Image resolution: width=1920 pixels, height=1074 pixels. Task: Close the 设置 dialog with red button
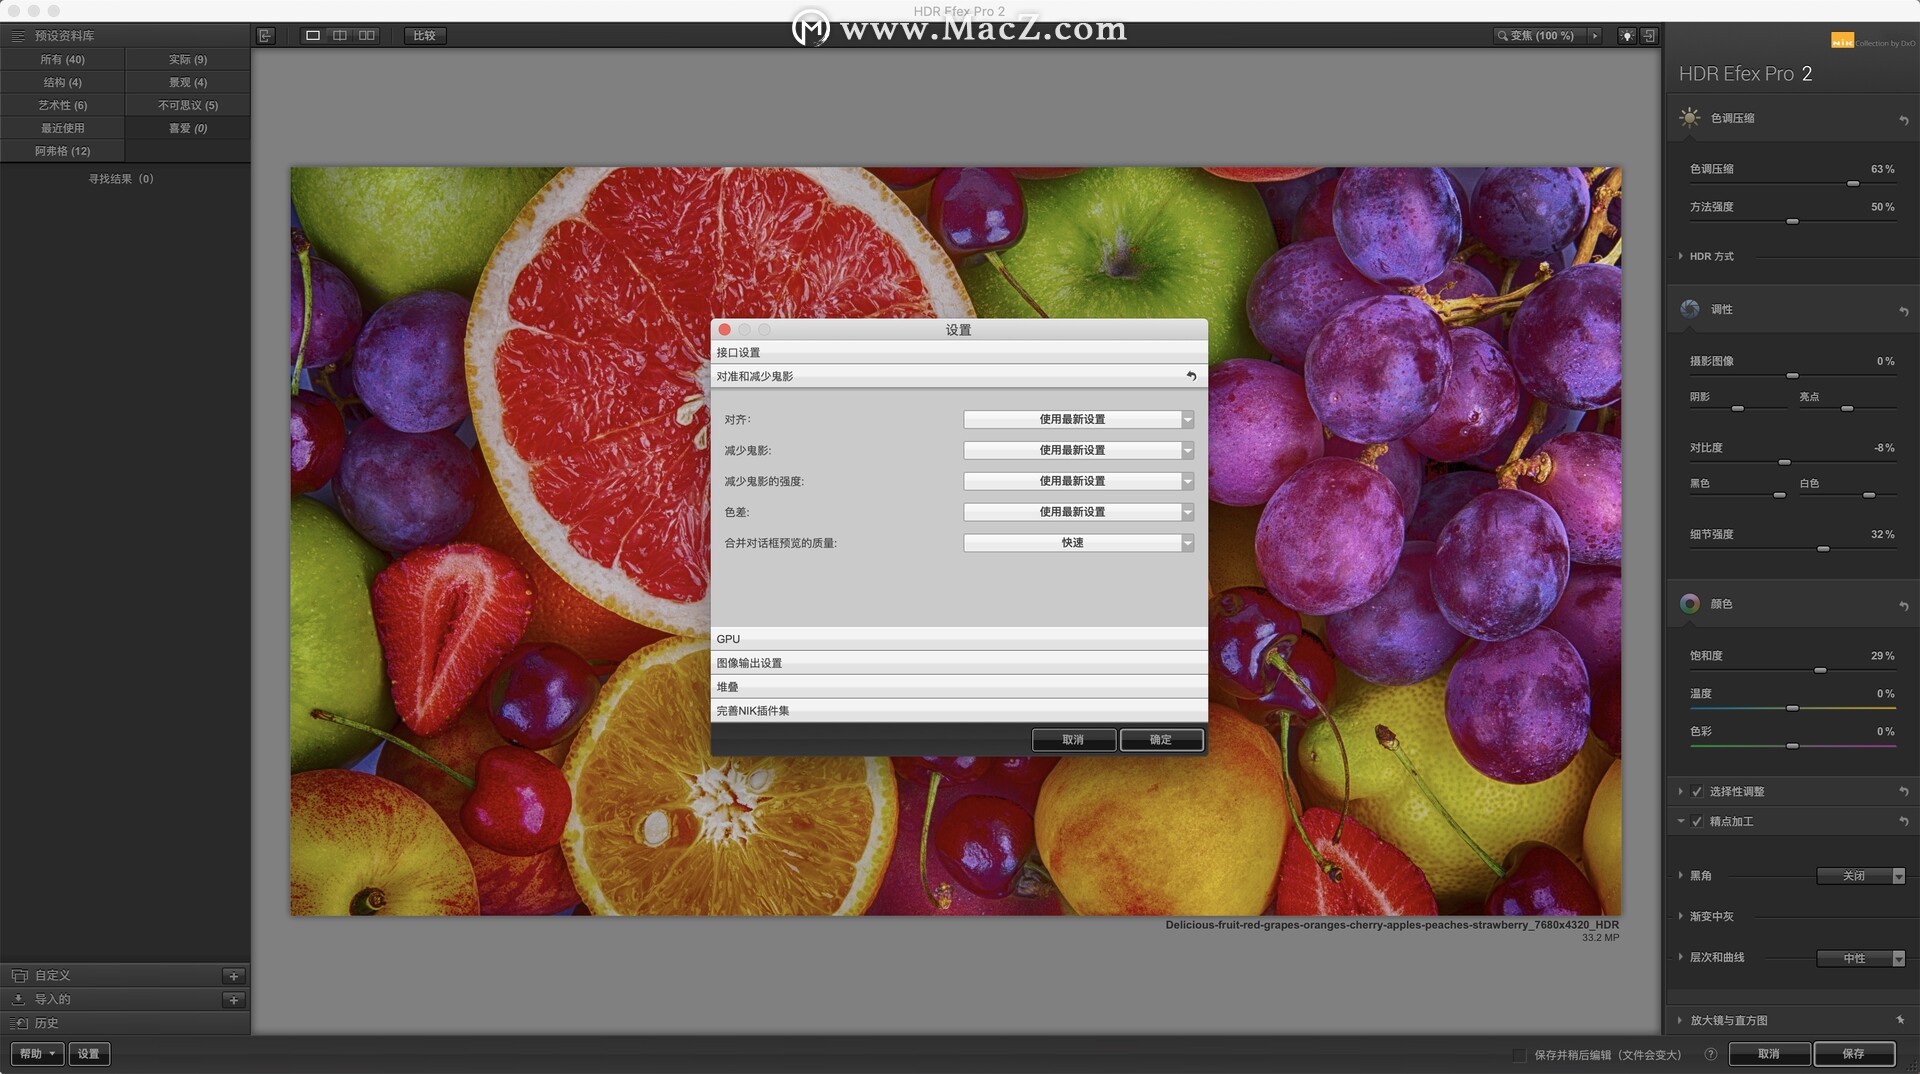pos(725,329)
